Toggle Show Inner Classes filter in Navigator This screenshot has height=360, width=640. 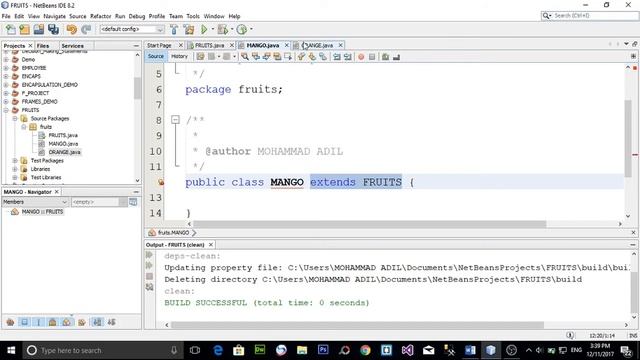[x=67, y=322]
